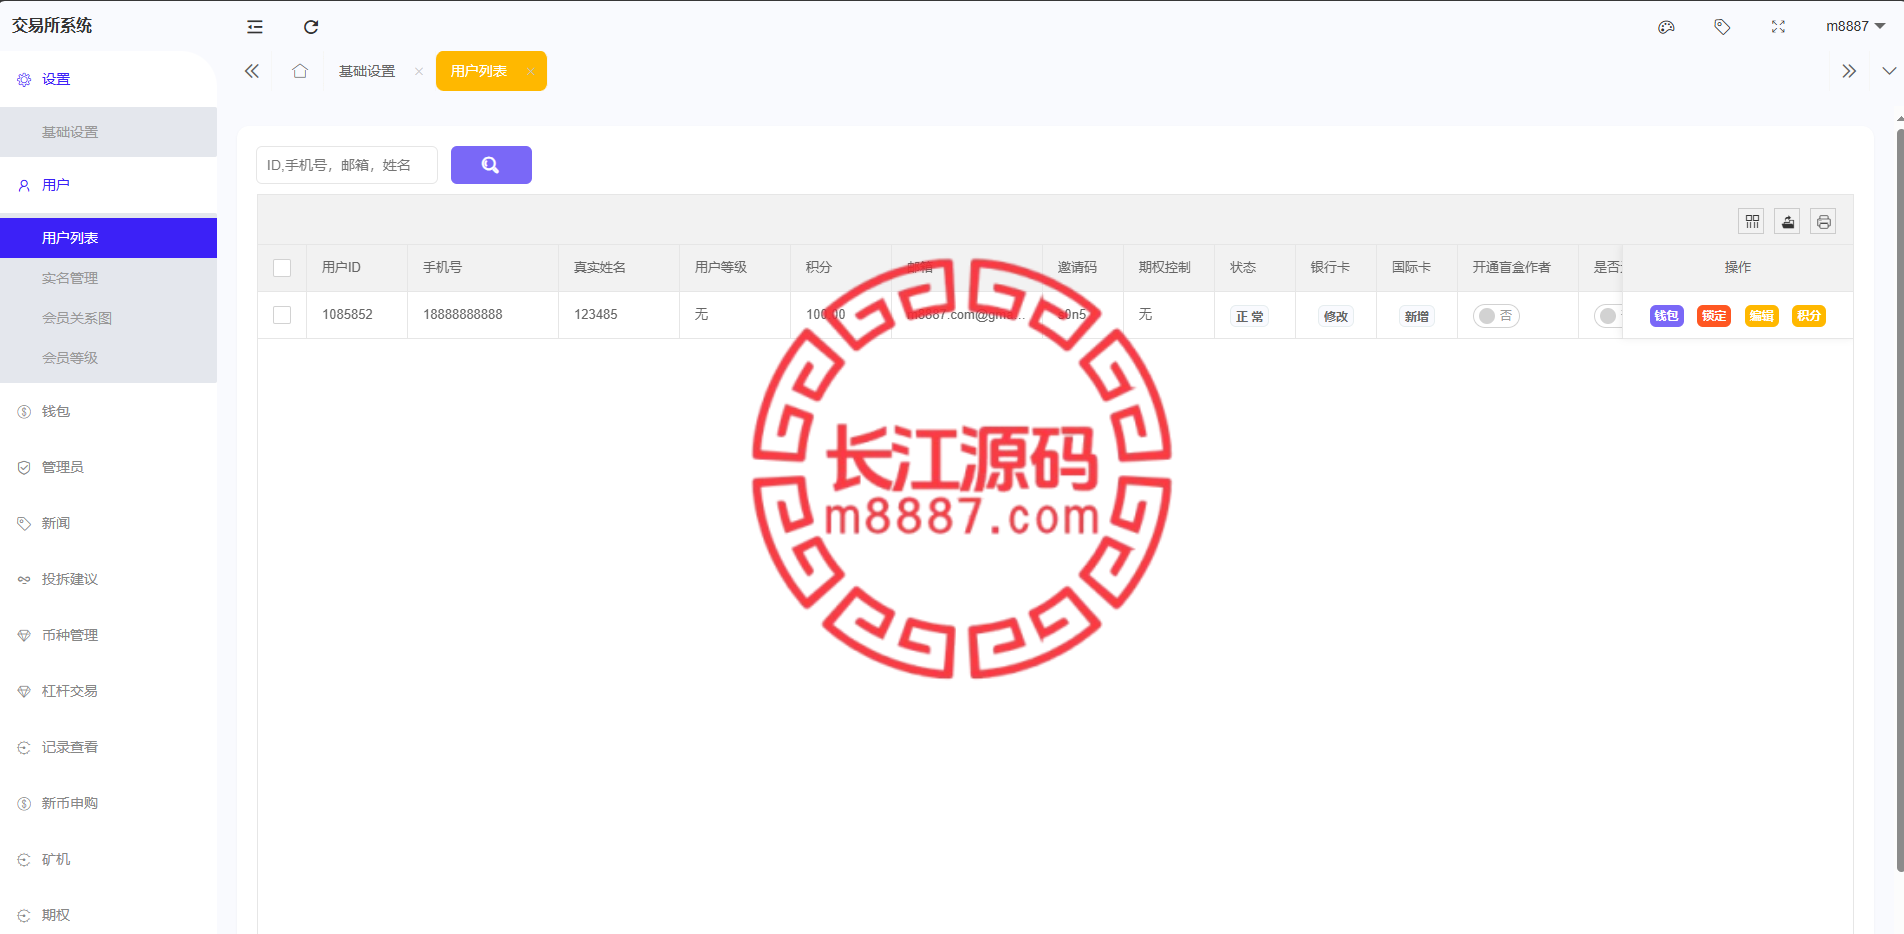Screen dimensions: 1904x934
Task: Click the page vertical scrollbar
Action: (1900, 500)
